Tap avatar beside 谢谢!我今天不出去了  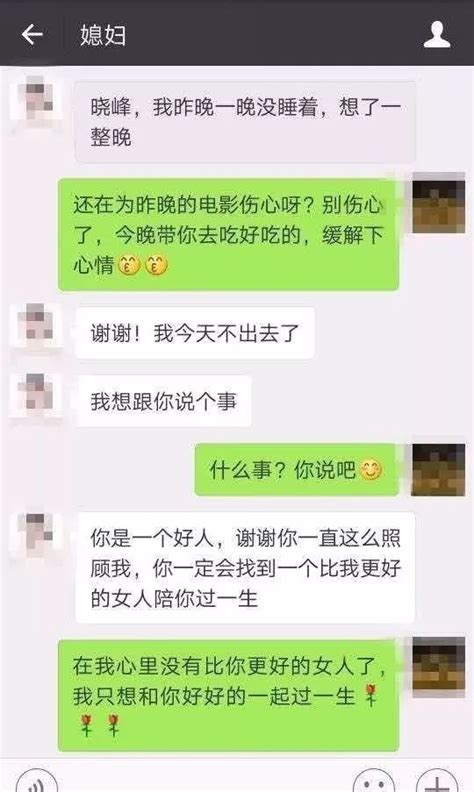36,325
